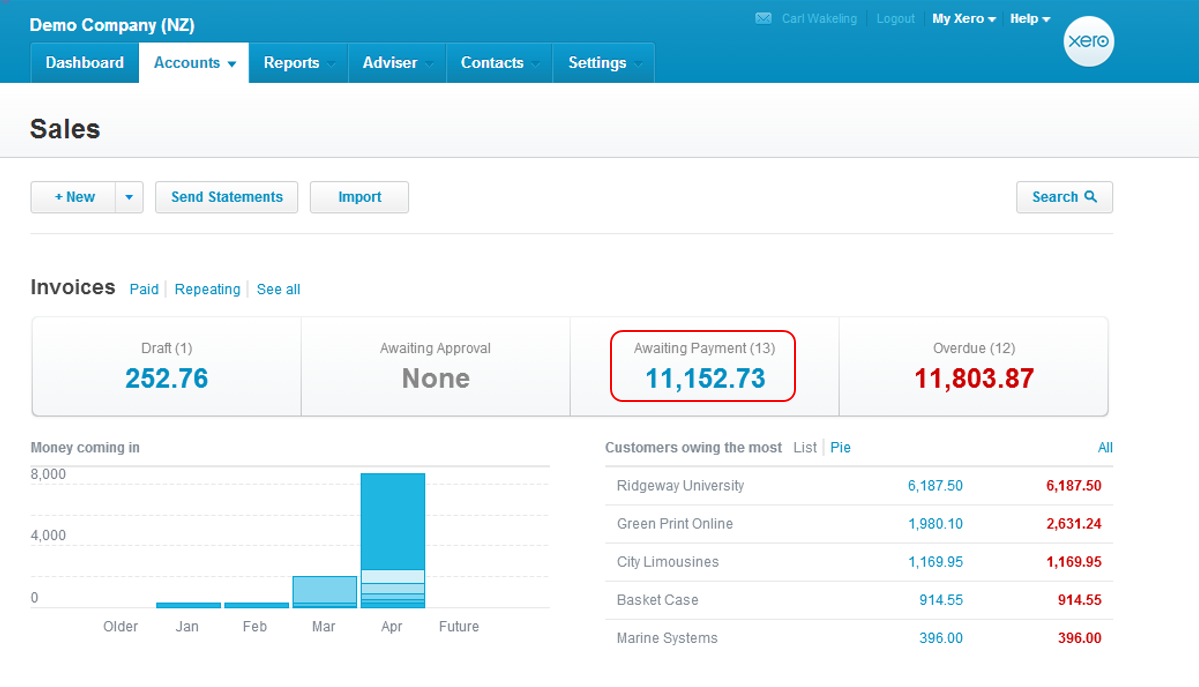Screen dimensions: 1199x687
Task: Create a new invoice with + New
Action: (74, 197)
